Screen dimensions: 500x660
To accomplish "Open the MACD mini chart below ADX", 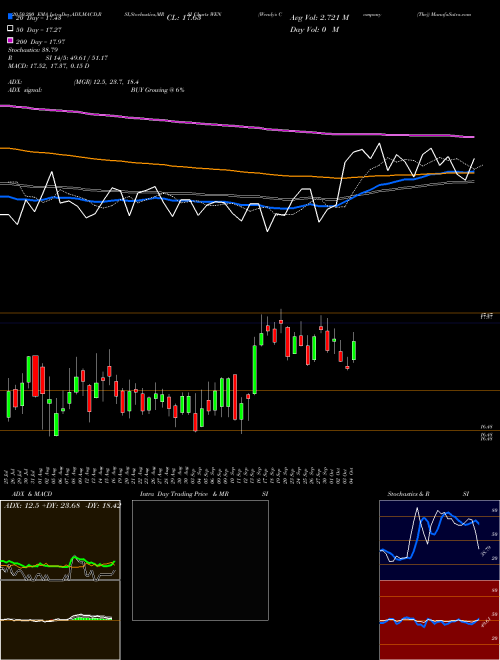I will (60, 620).
